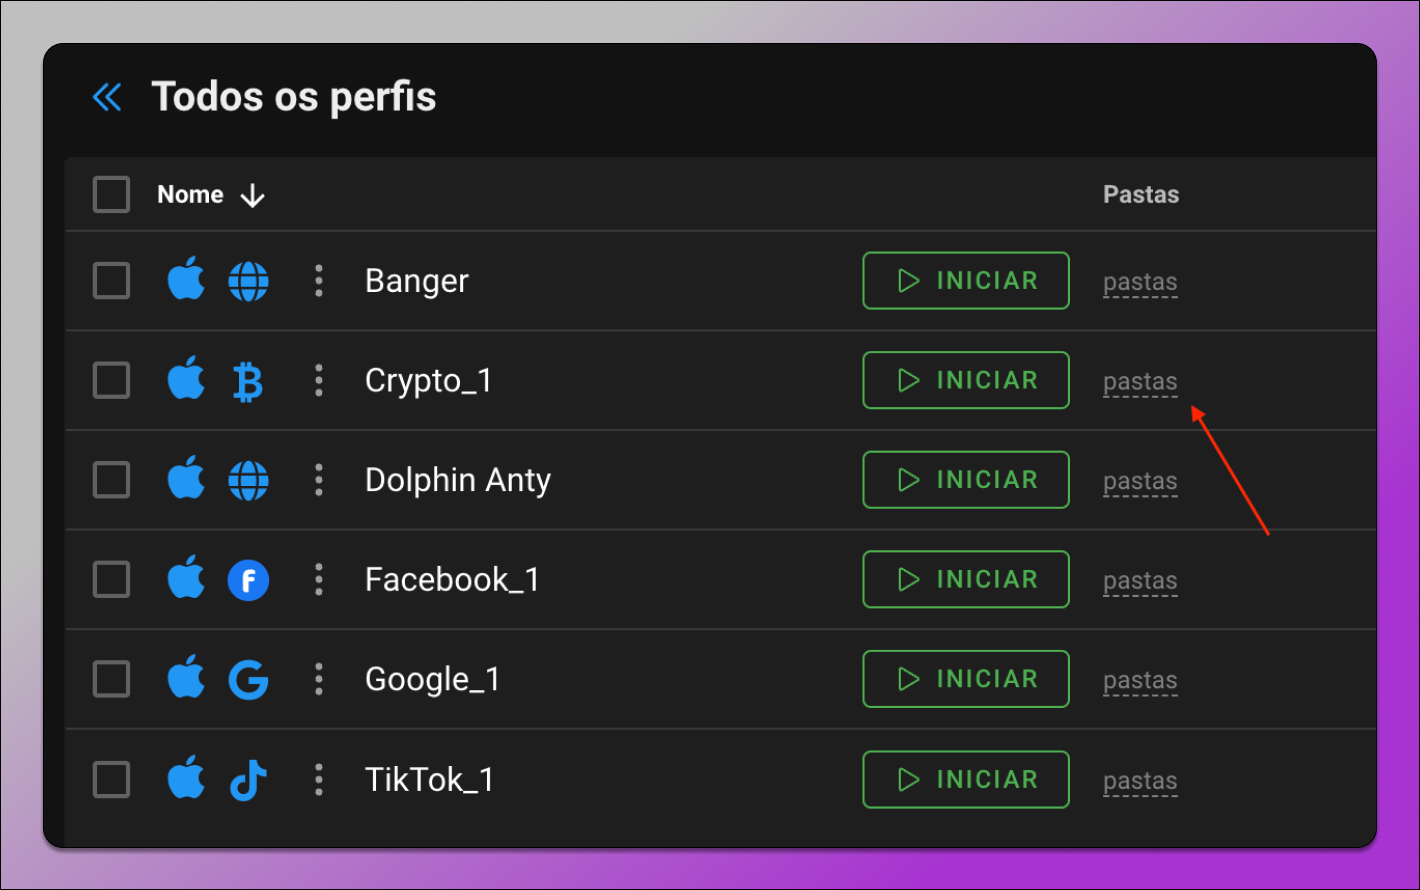
Task: Click the Apple icon on Dolphin Anty row
Action: (x=186, y=479)
